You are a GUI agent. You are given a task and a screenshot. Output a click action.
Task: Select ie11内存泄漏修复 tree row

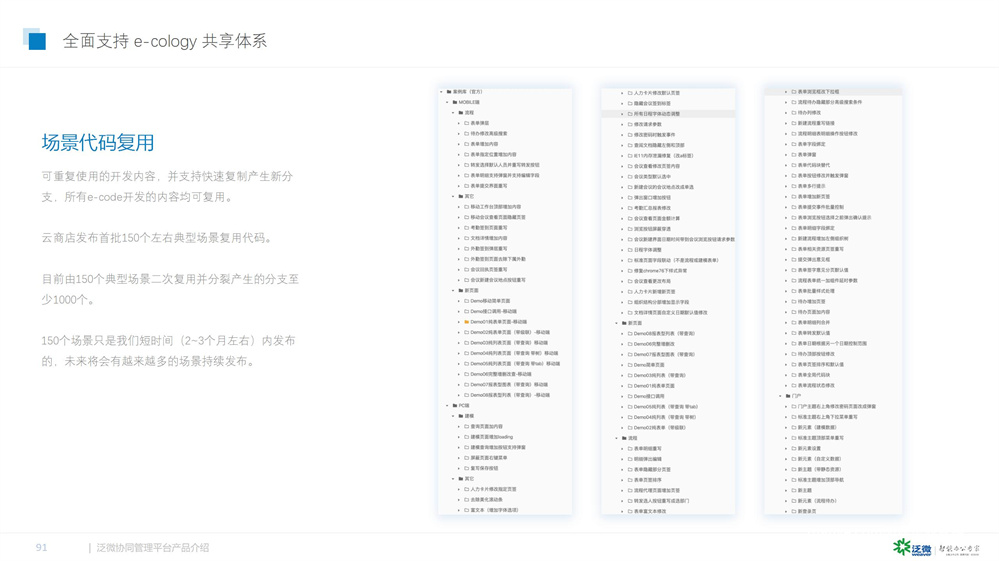[663, 155]
